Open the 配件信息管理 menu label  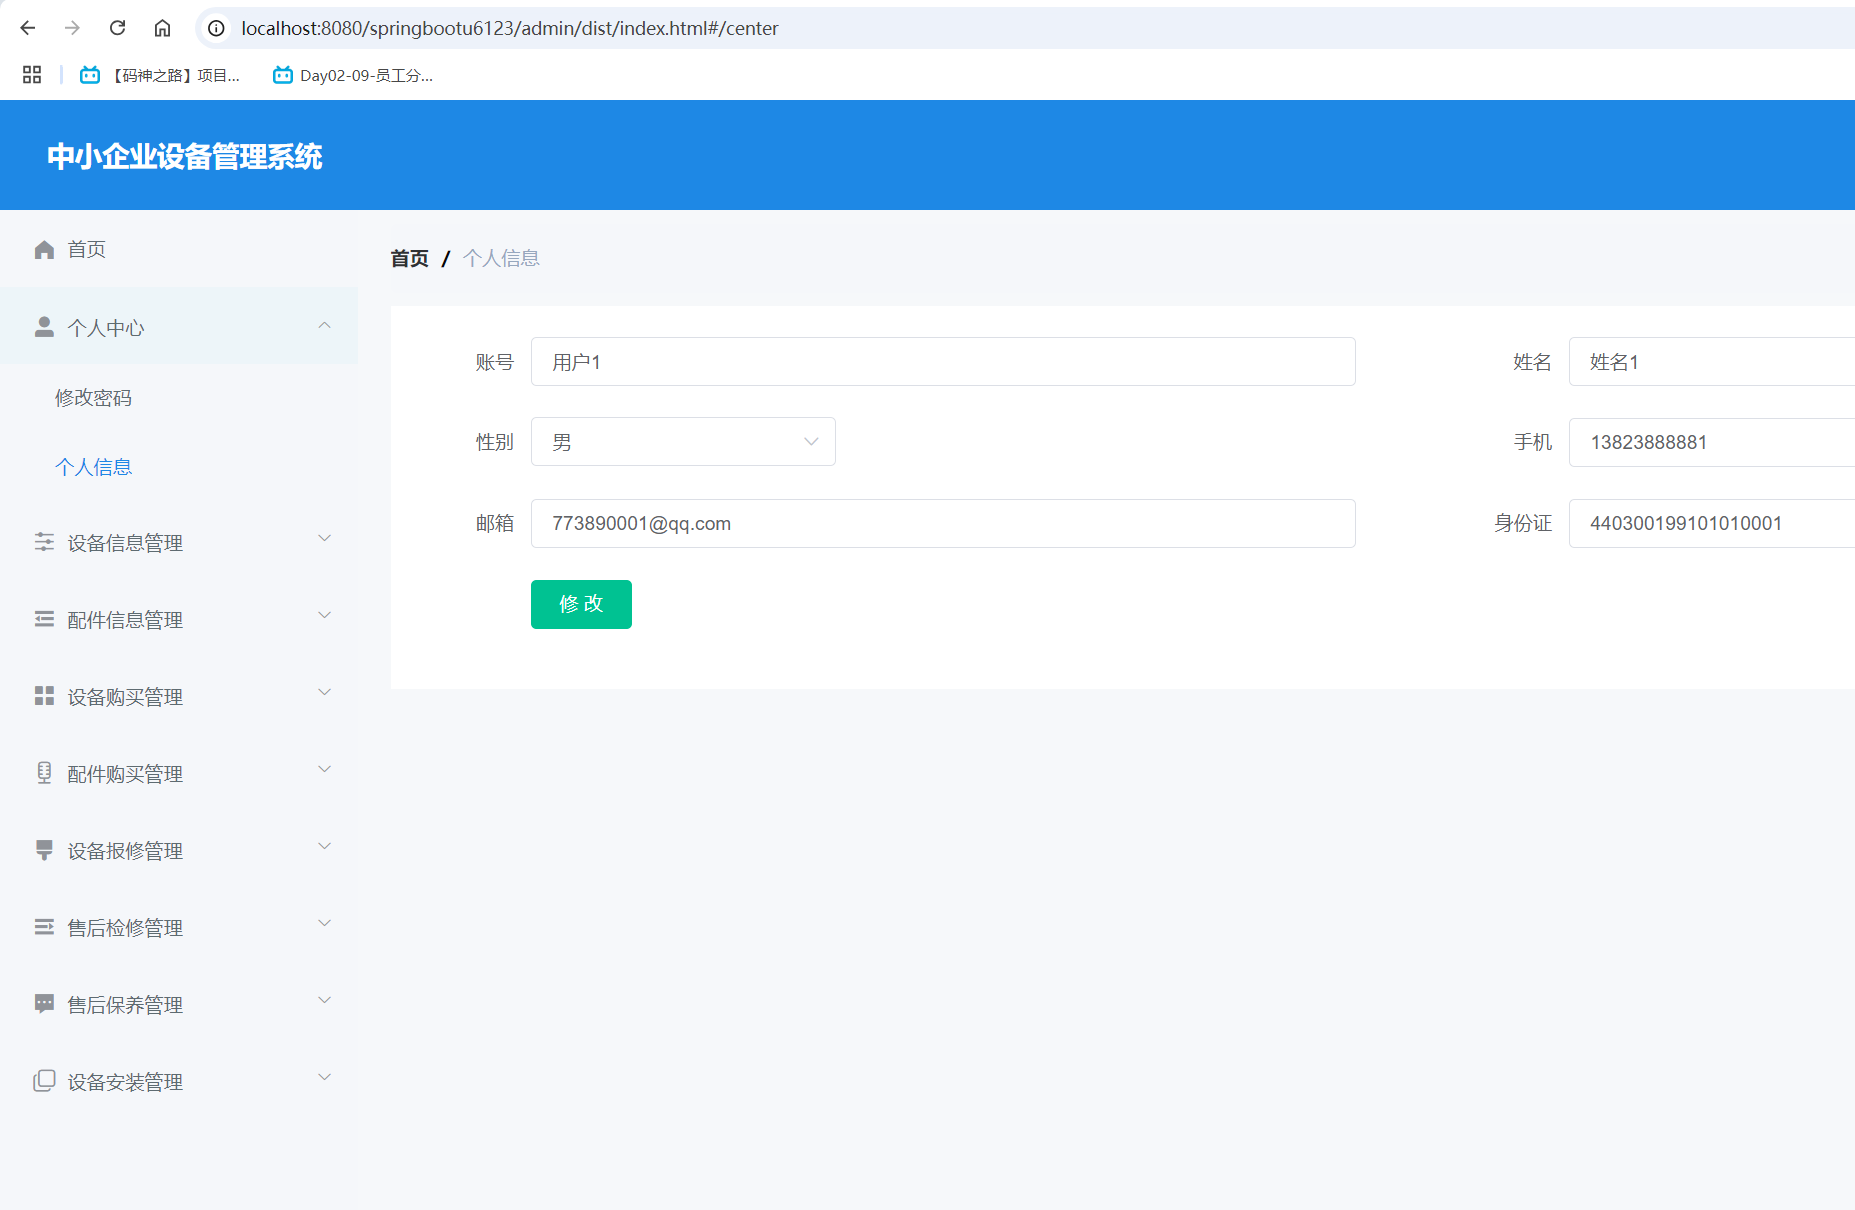click(125, 620)
